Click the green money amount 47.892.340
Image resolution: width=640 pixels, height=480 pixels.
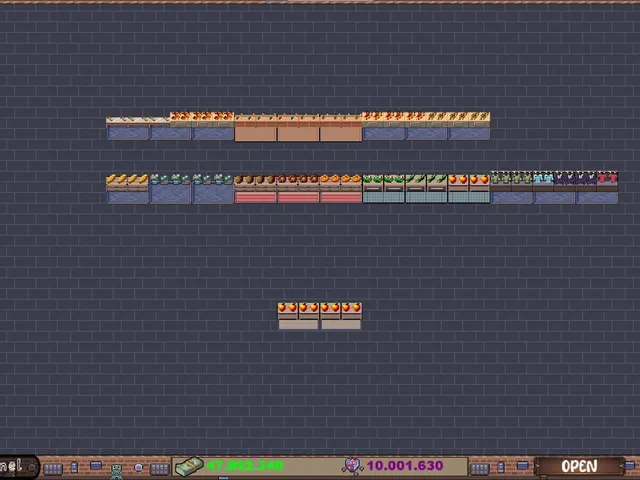click(244, 466)
